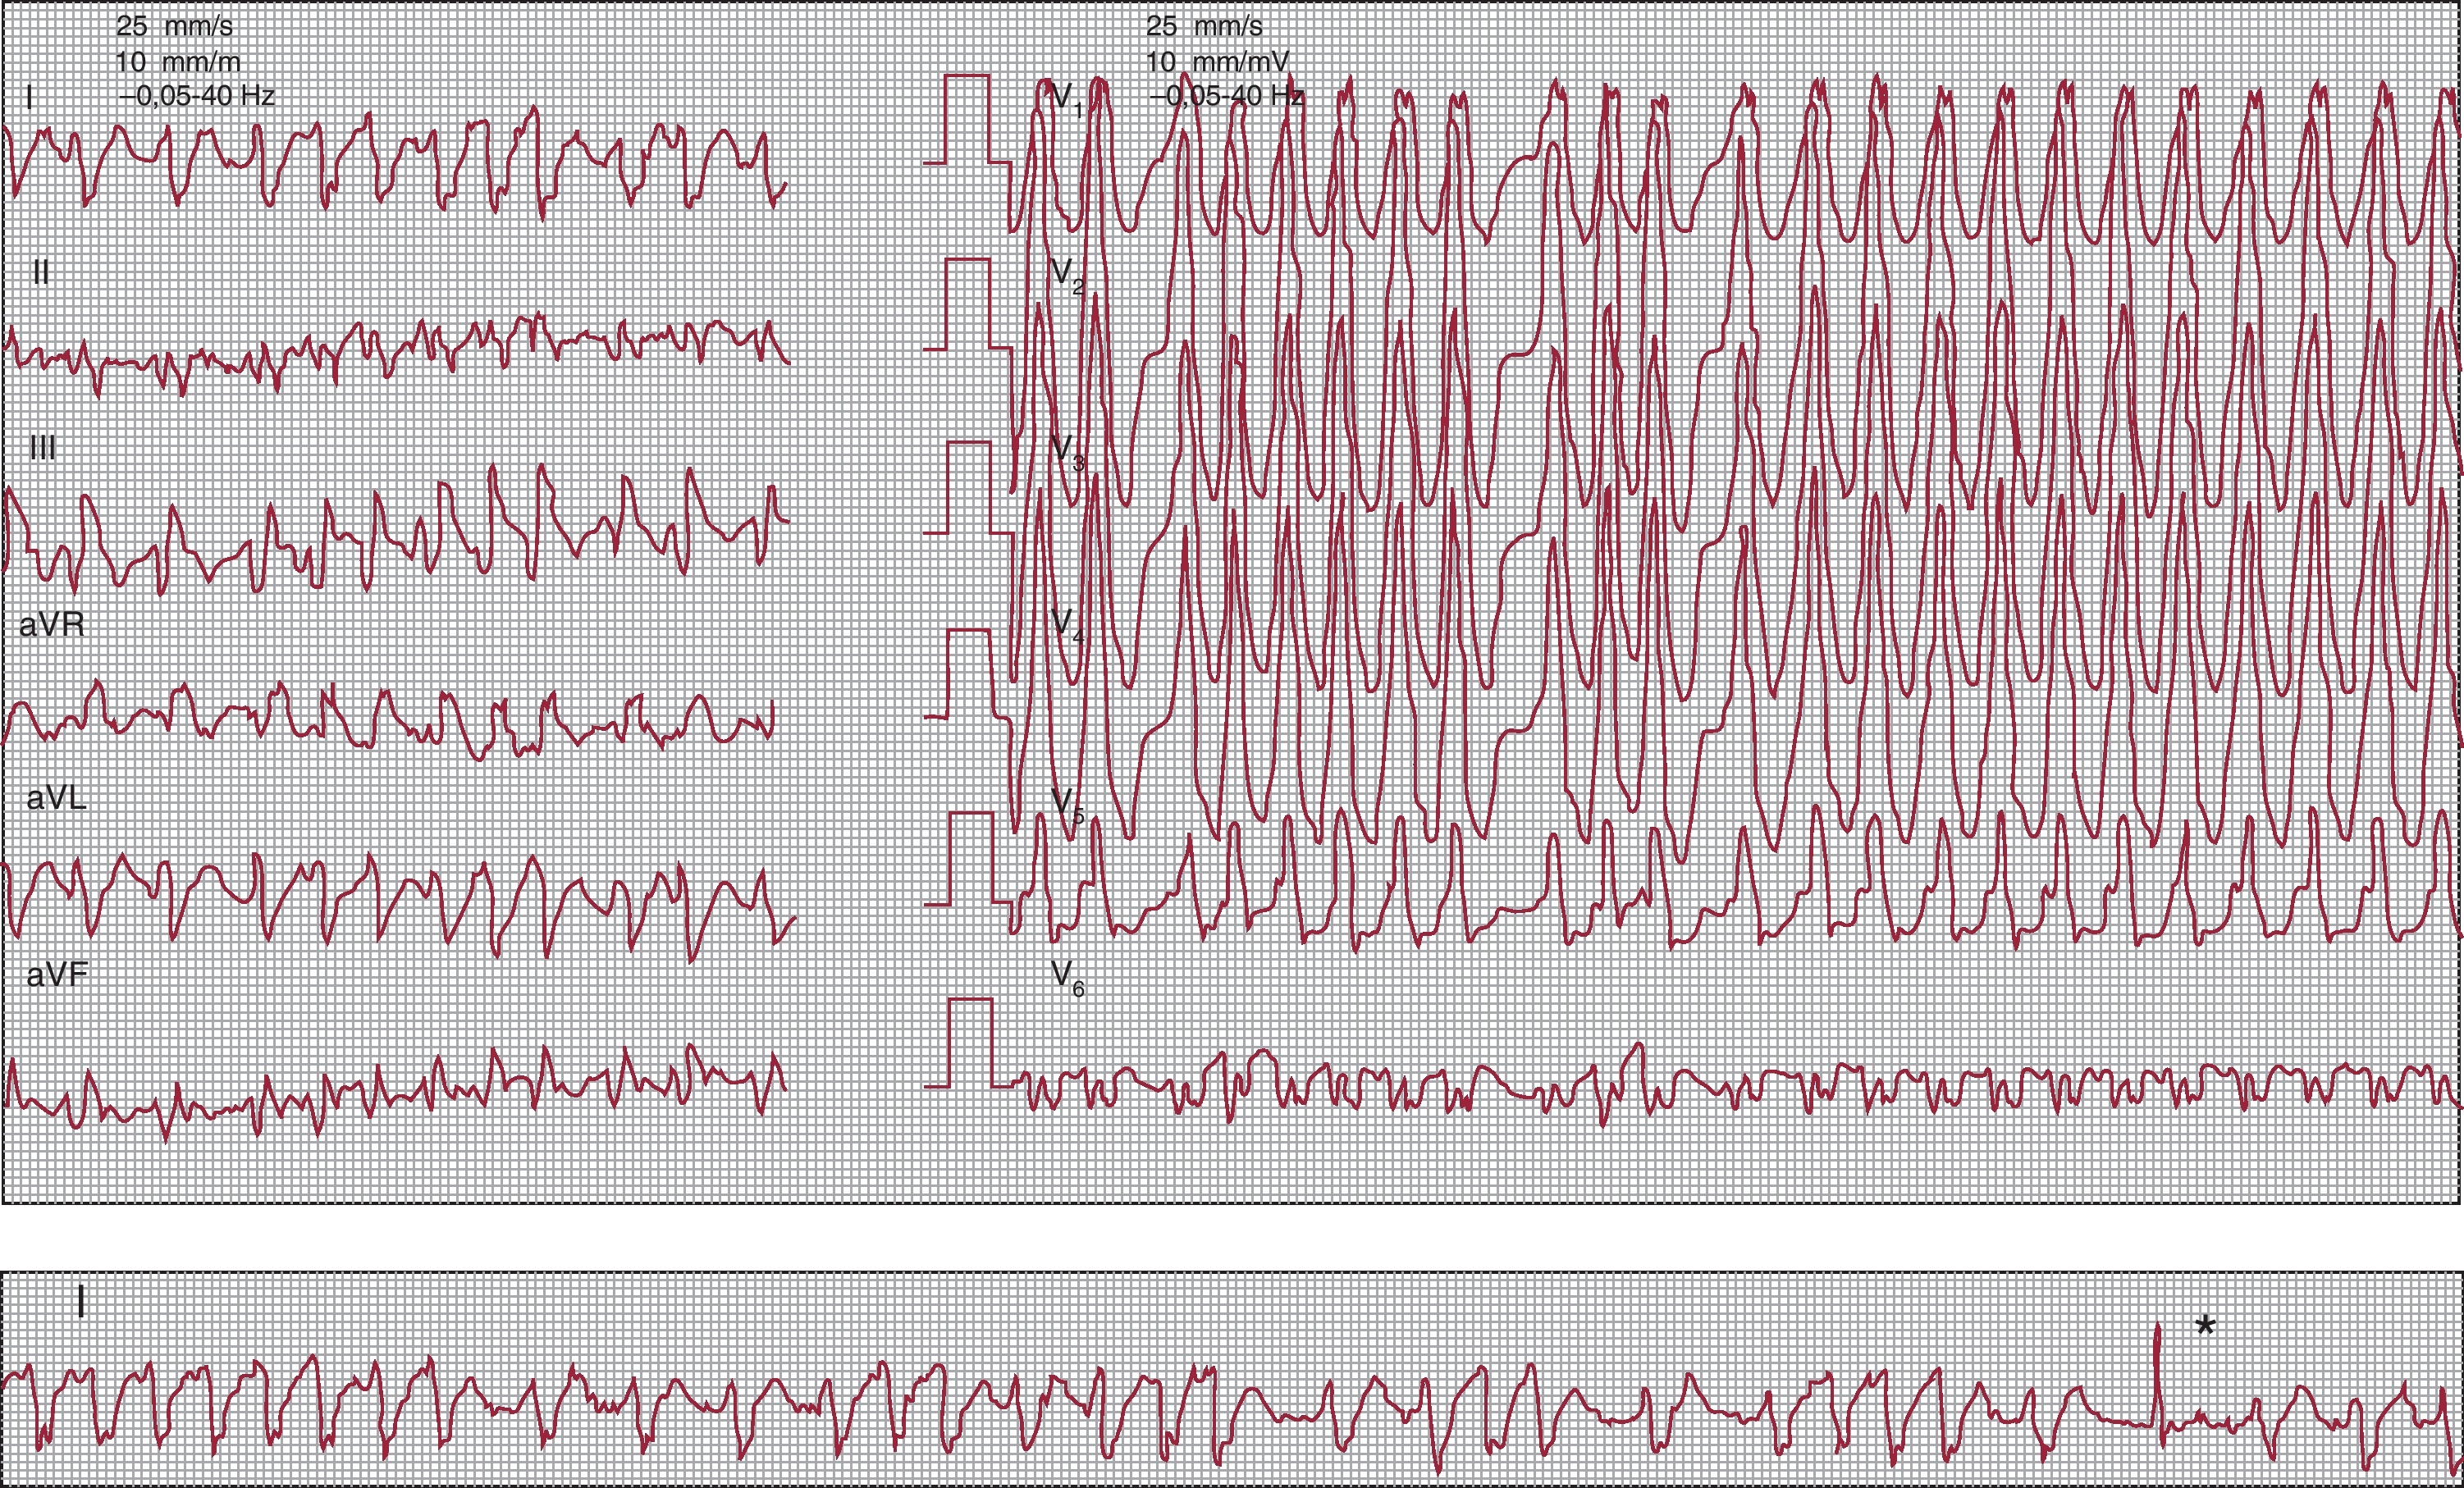Click the lead I label on bottom strip
The image size is (2464, 1488).
[81, 1302]
